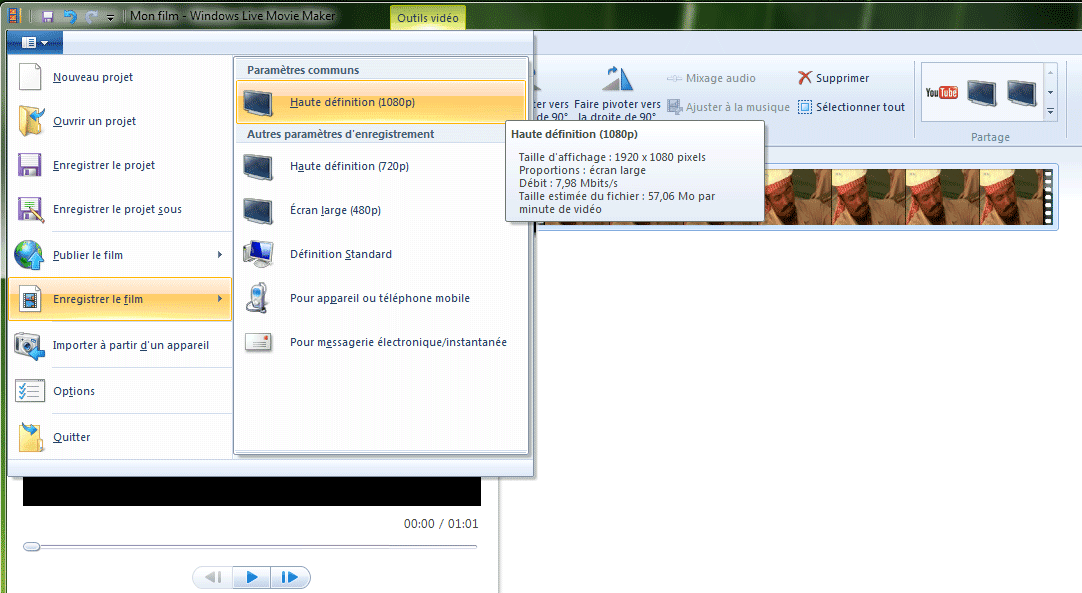Step to previous frame

(213, 577)
